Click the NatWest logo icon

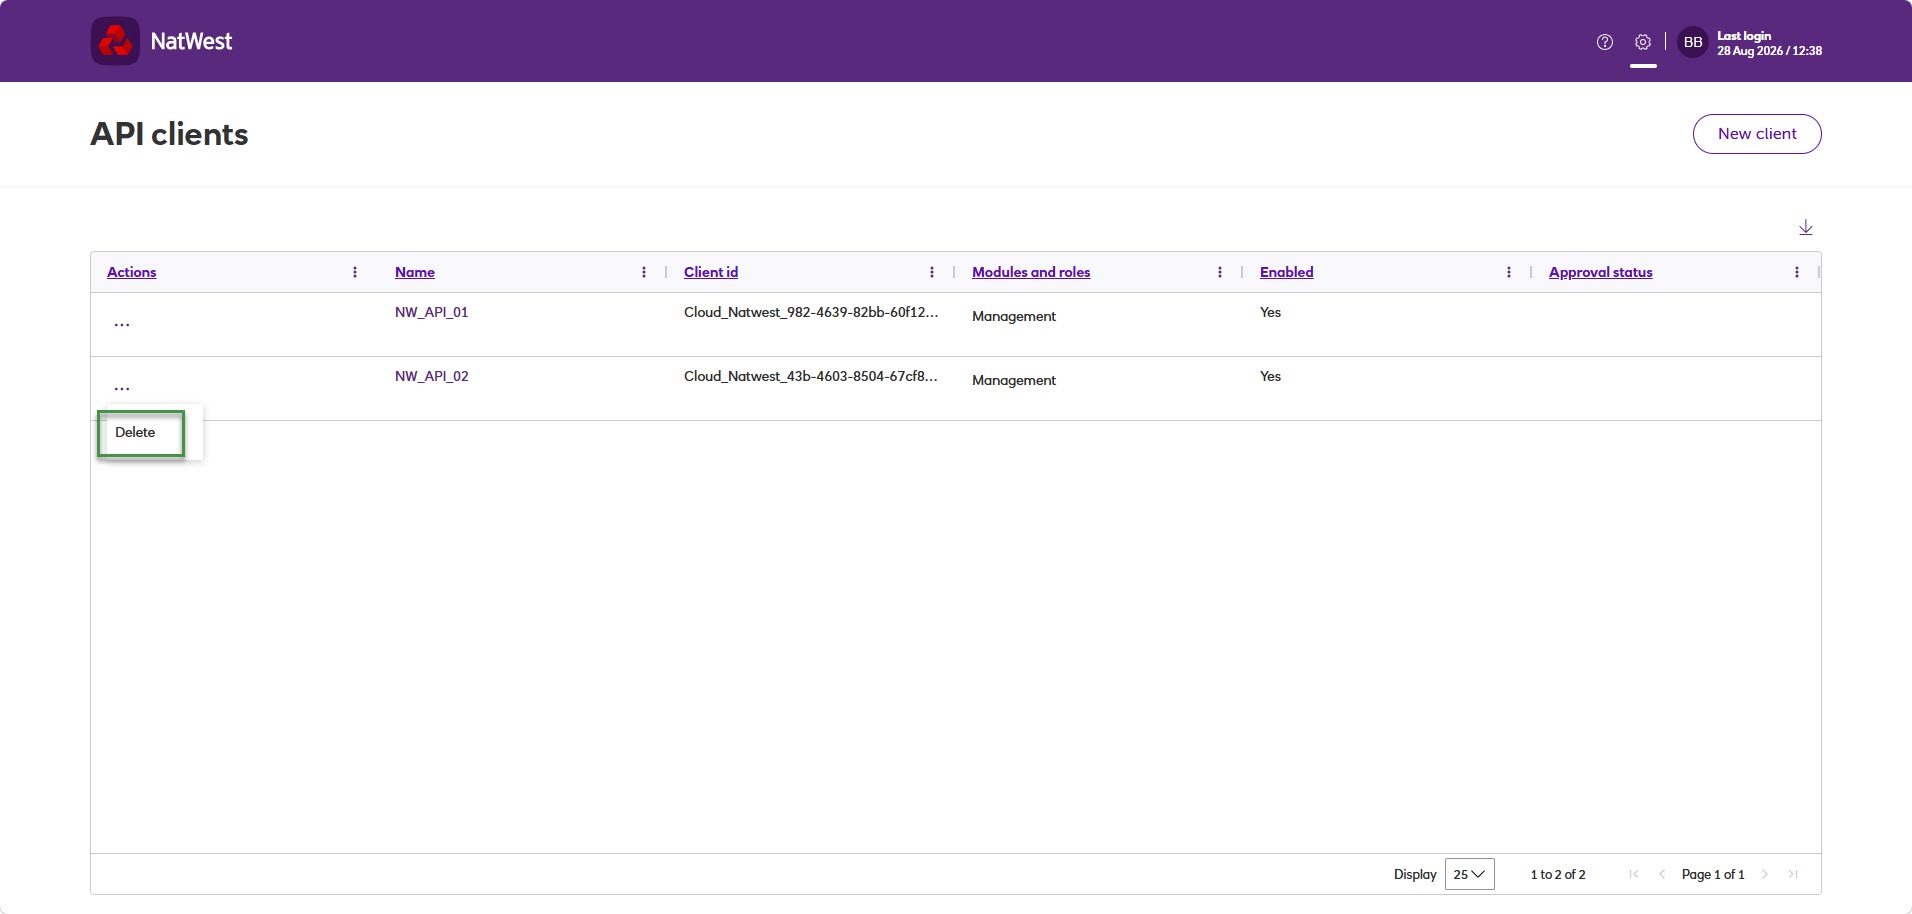point(115,41)
